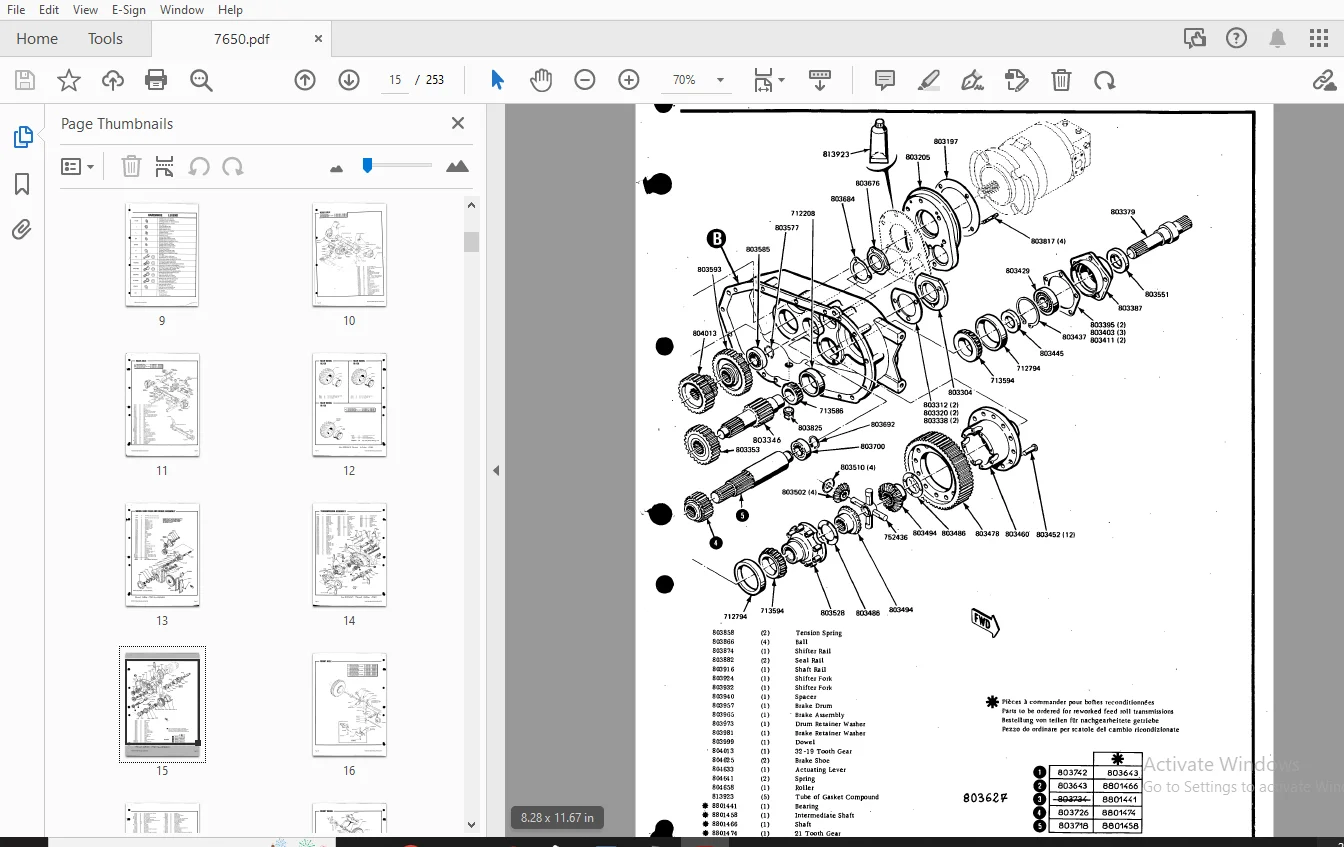
Task: Rotate page with the toolbar rotate icon
Action: tap(1105, 80)
